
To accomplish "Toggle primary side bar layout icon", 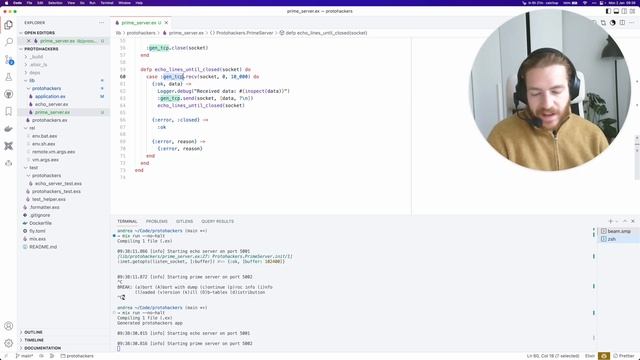I will pyautogui.click(x=608, y=11).
